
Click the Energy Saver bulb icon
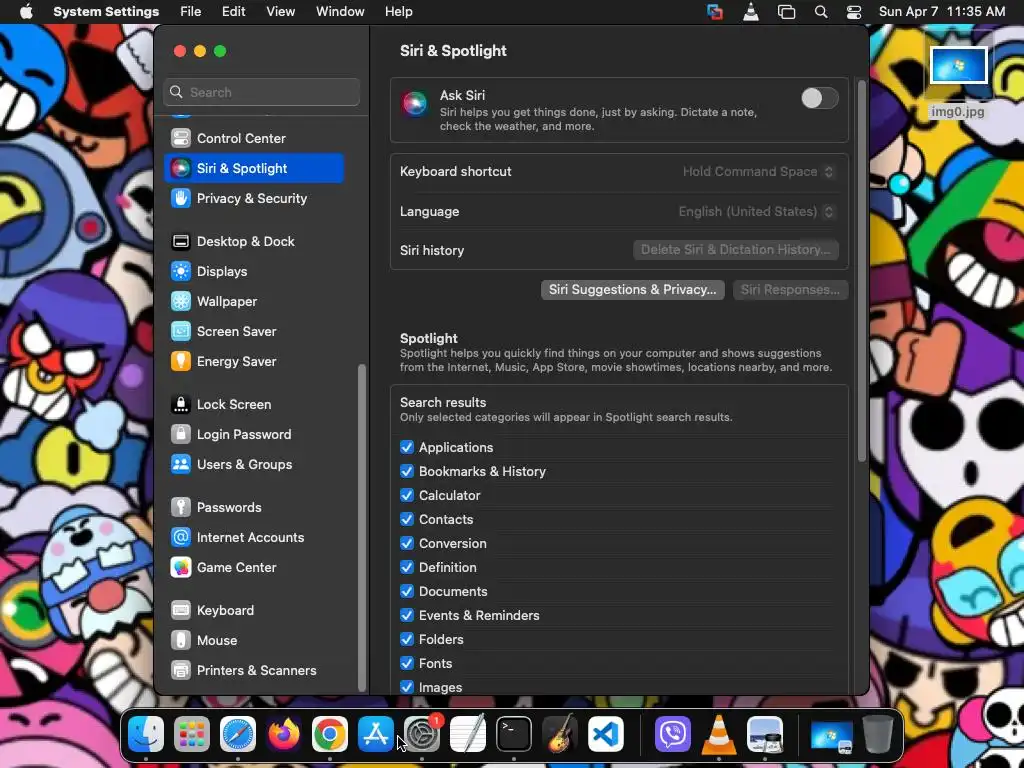click(181, 361)
